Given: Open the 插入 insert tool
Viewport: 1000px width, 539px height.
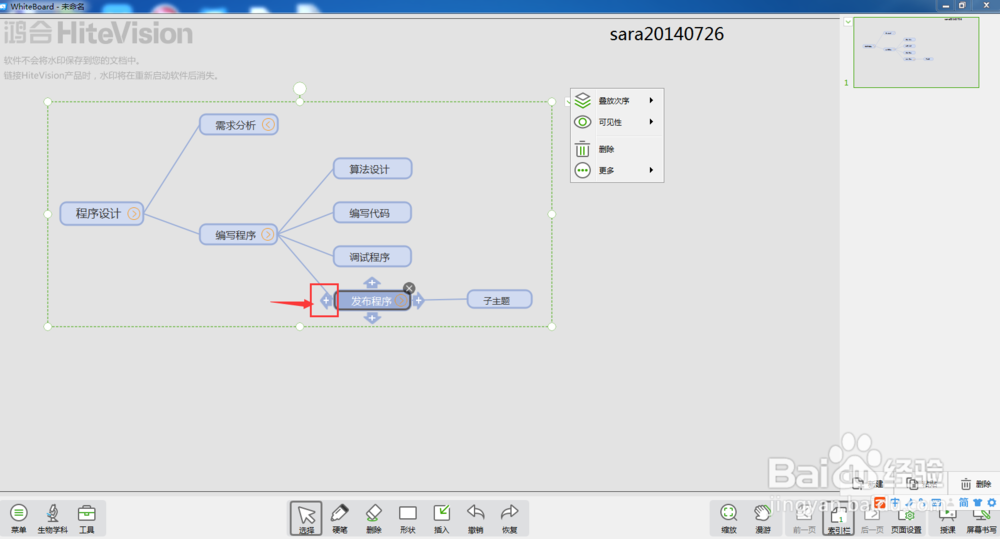Looking at the screenshot, I should tap(441, 518).
